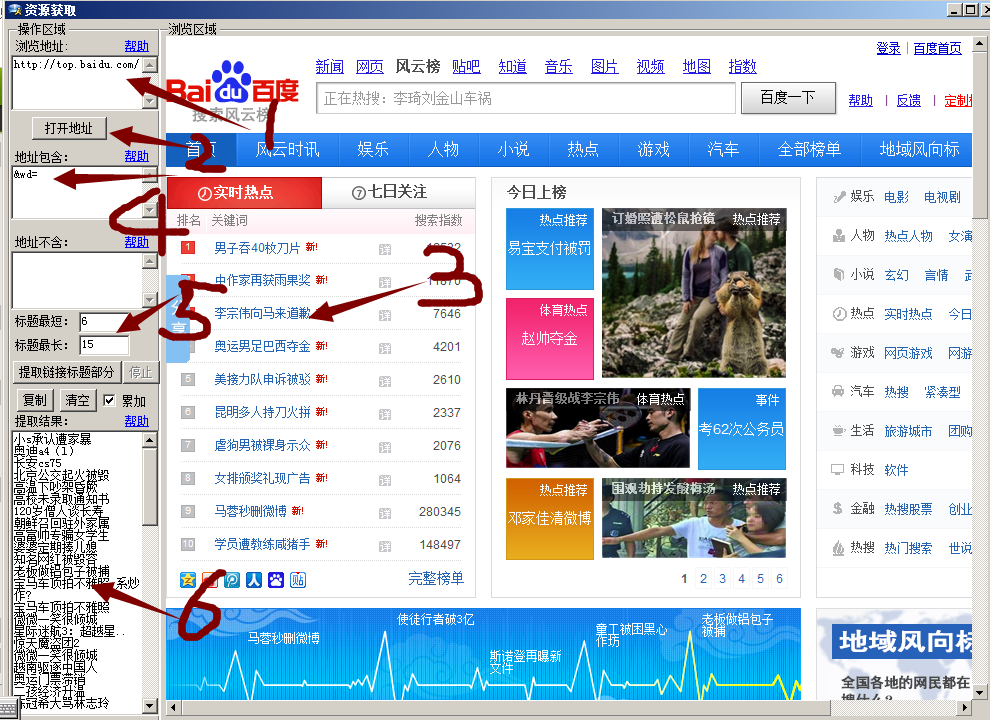Click the Tieba share icon
Viewport: 990px width, 720px height.
(298, 579)
